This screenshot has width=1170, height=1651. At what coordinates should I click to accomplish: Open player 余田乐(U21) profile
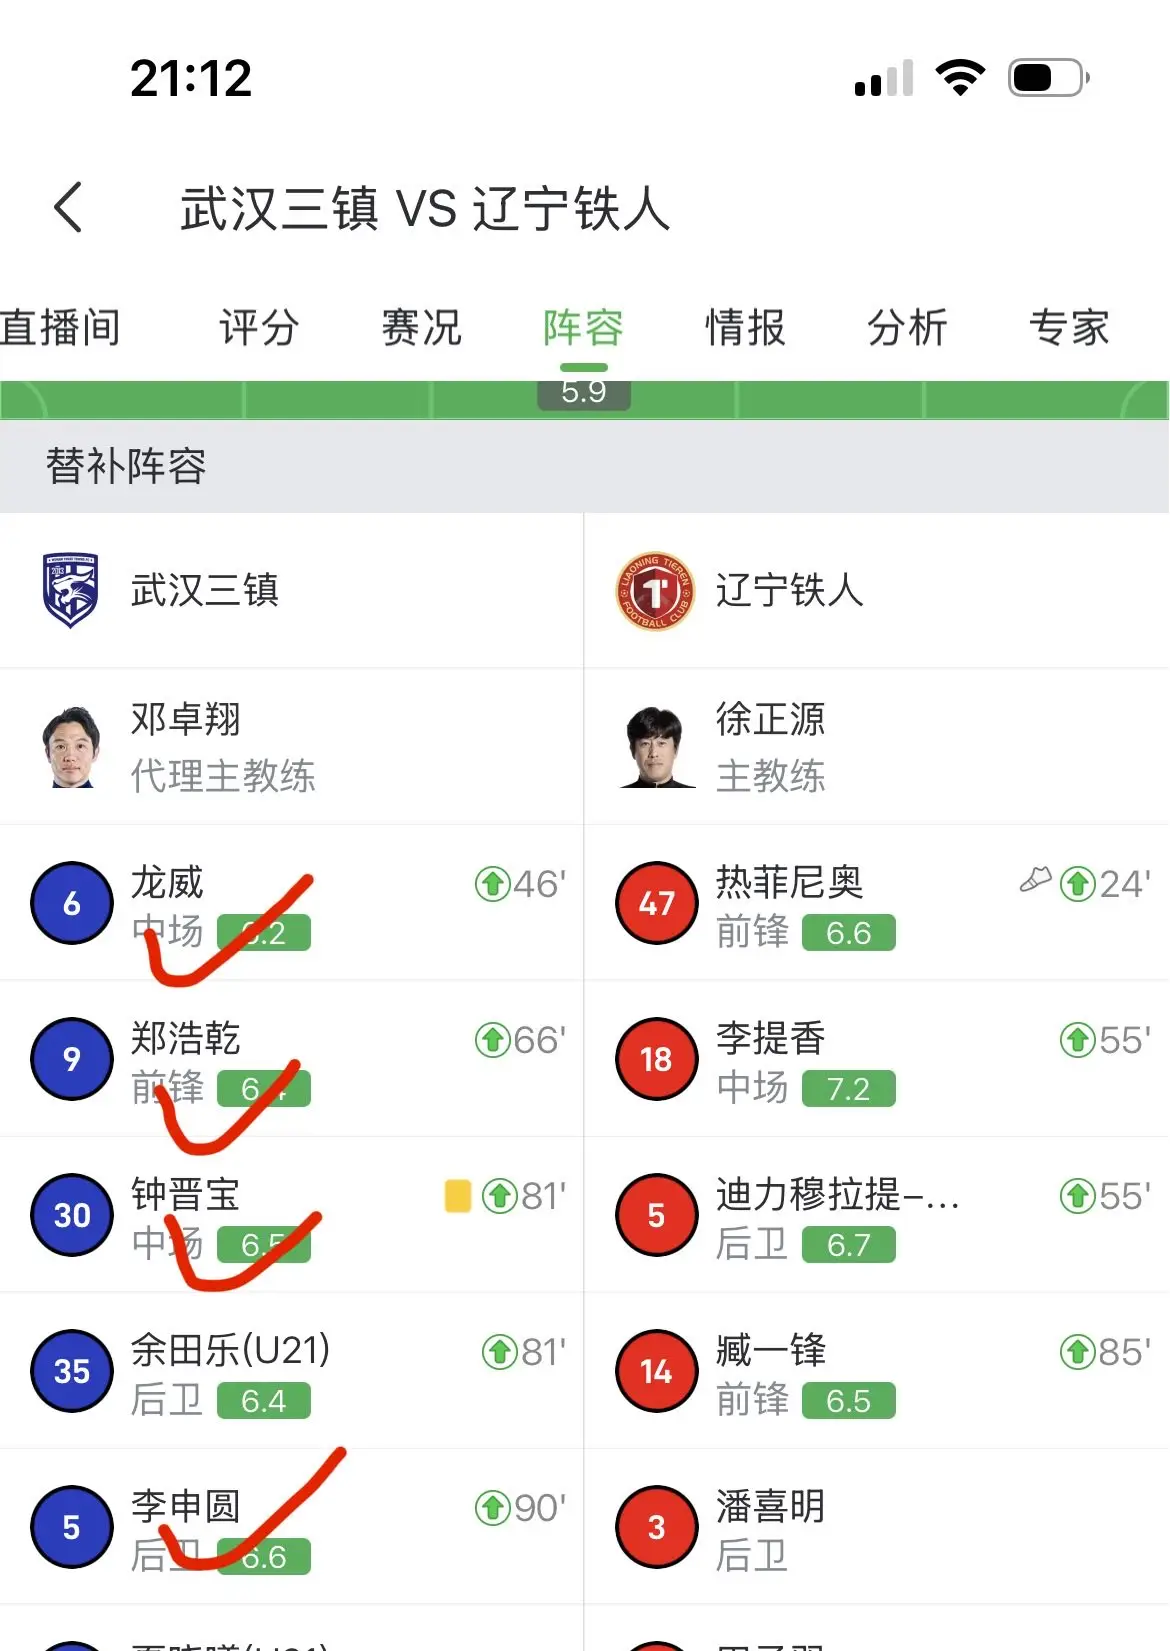click(x=230, y=1351)
